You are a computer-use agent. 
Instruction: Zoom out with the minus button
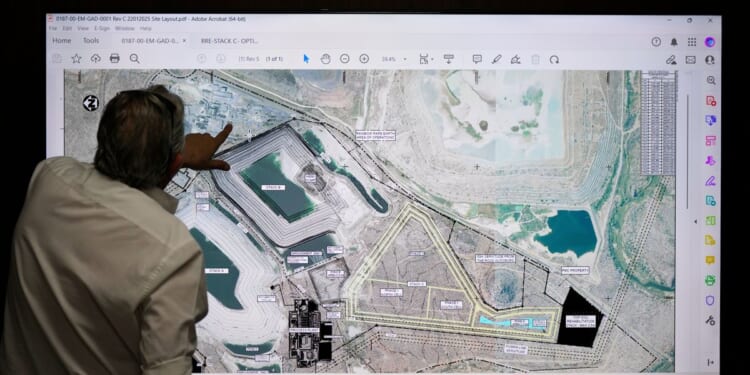tap(344, 59)
